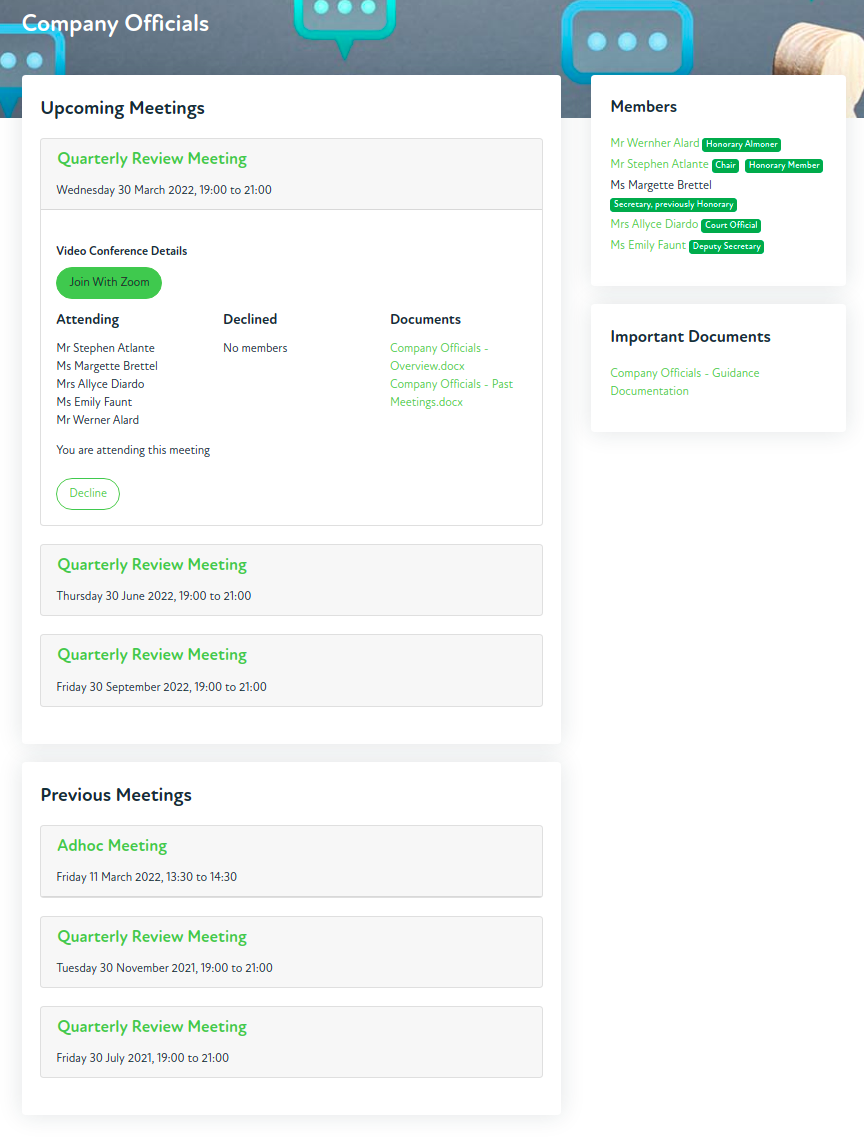Expand the 30 September Quarterly Review Meeting
This screenshot has height=1146, width=864.
tap(152, 655)
